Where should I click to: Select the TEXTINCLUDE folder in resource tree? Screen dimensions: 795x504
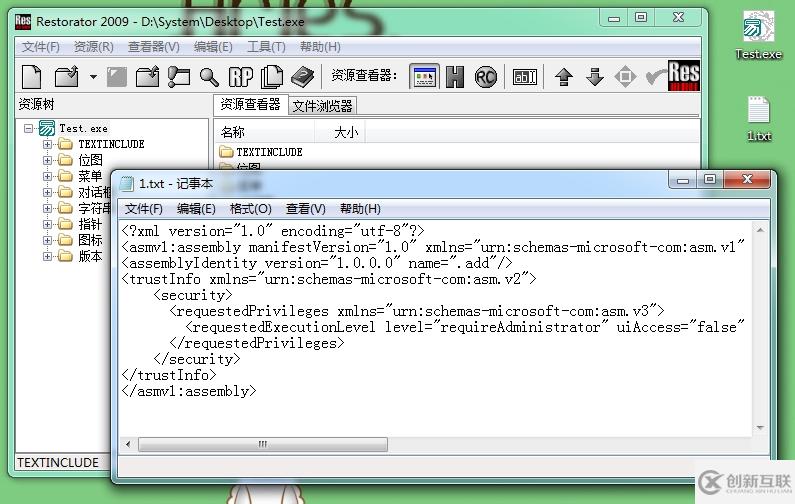pyautogui.click(x=111, y=145)
